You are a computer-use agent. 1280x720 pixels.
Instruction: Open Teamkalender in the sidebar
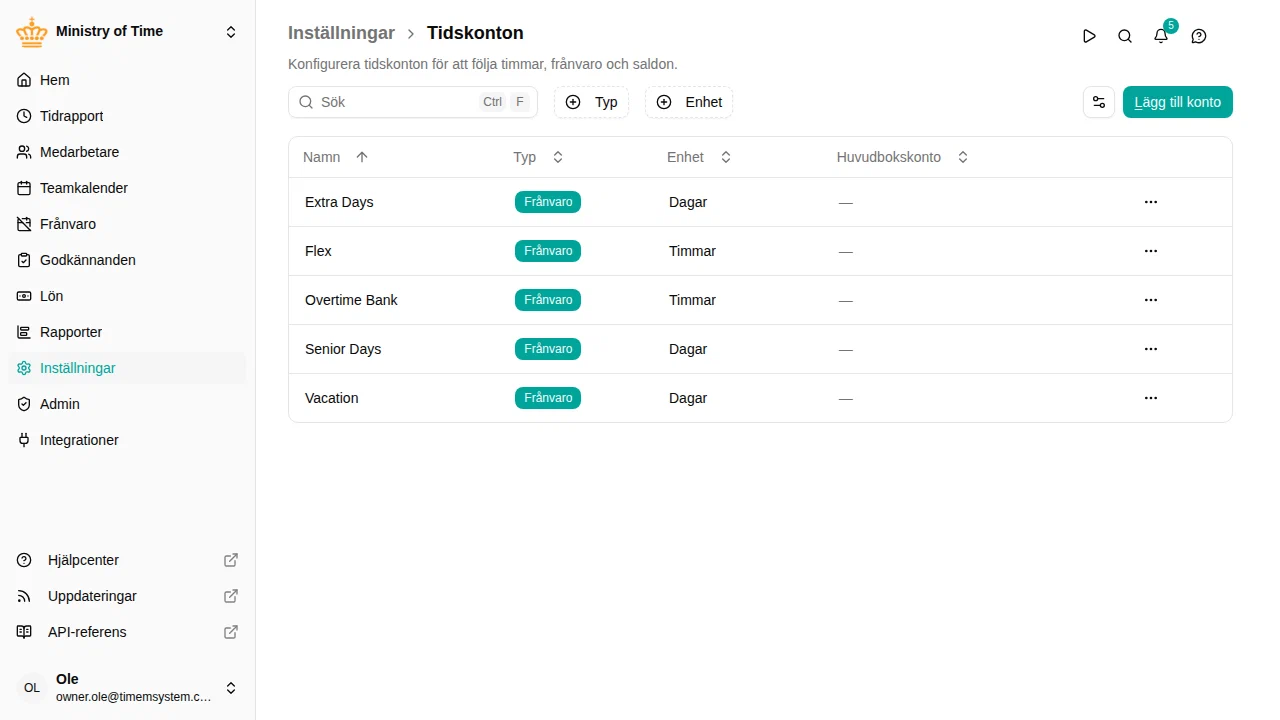click(127, 188)
